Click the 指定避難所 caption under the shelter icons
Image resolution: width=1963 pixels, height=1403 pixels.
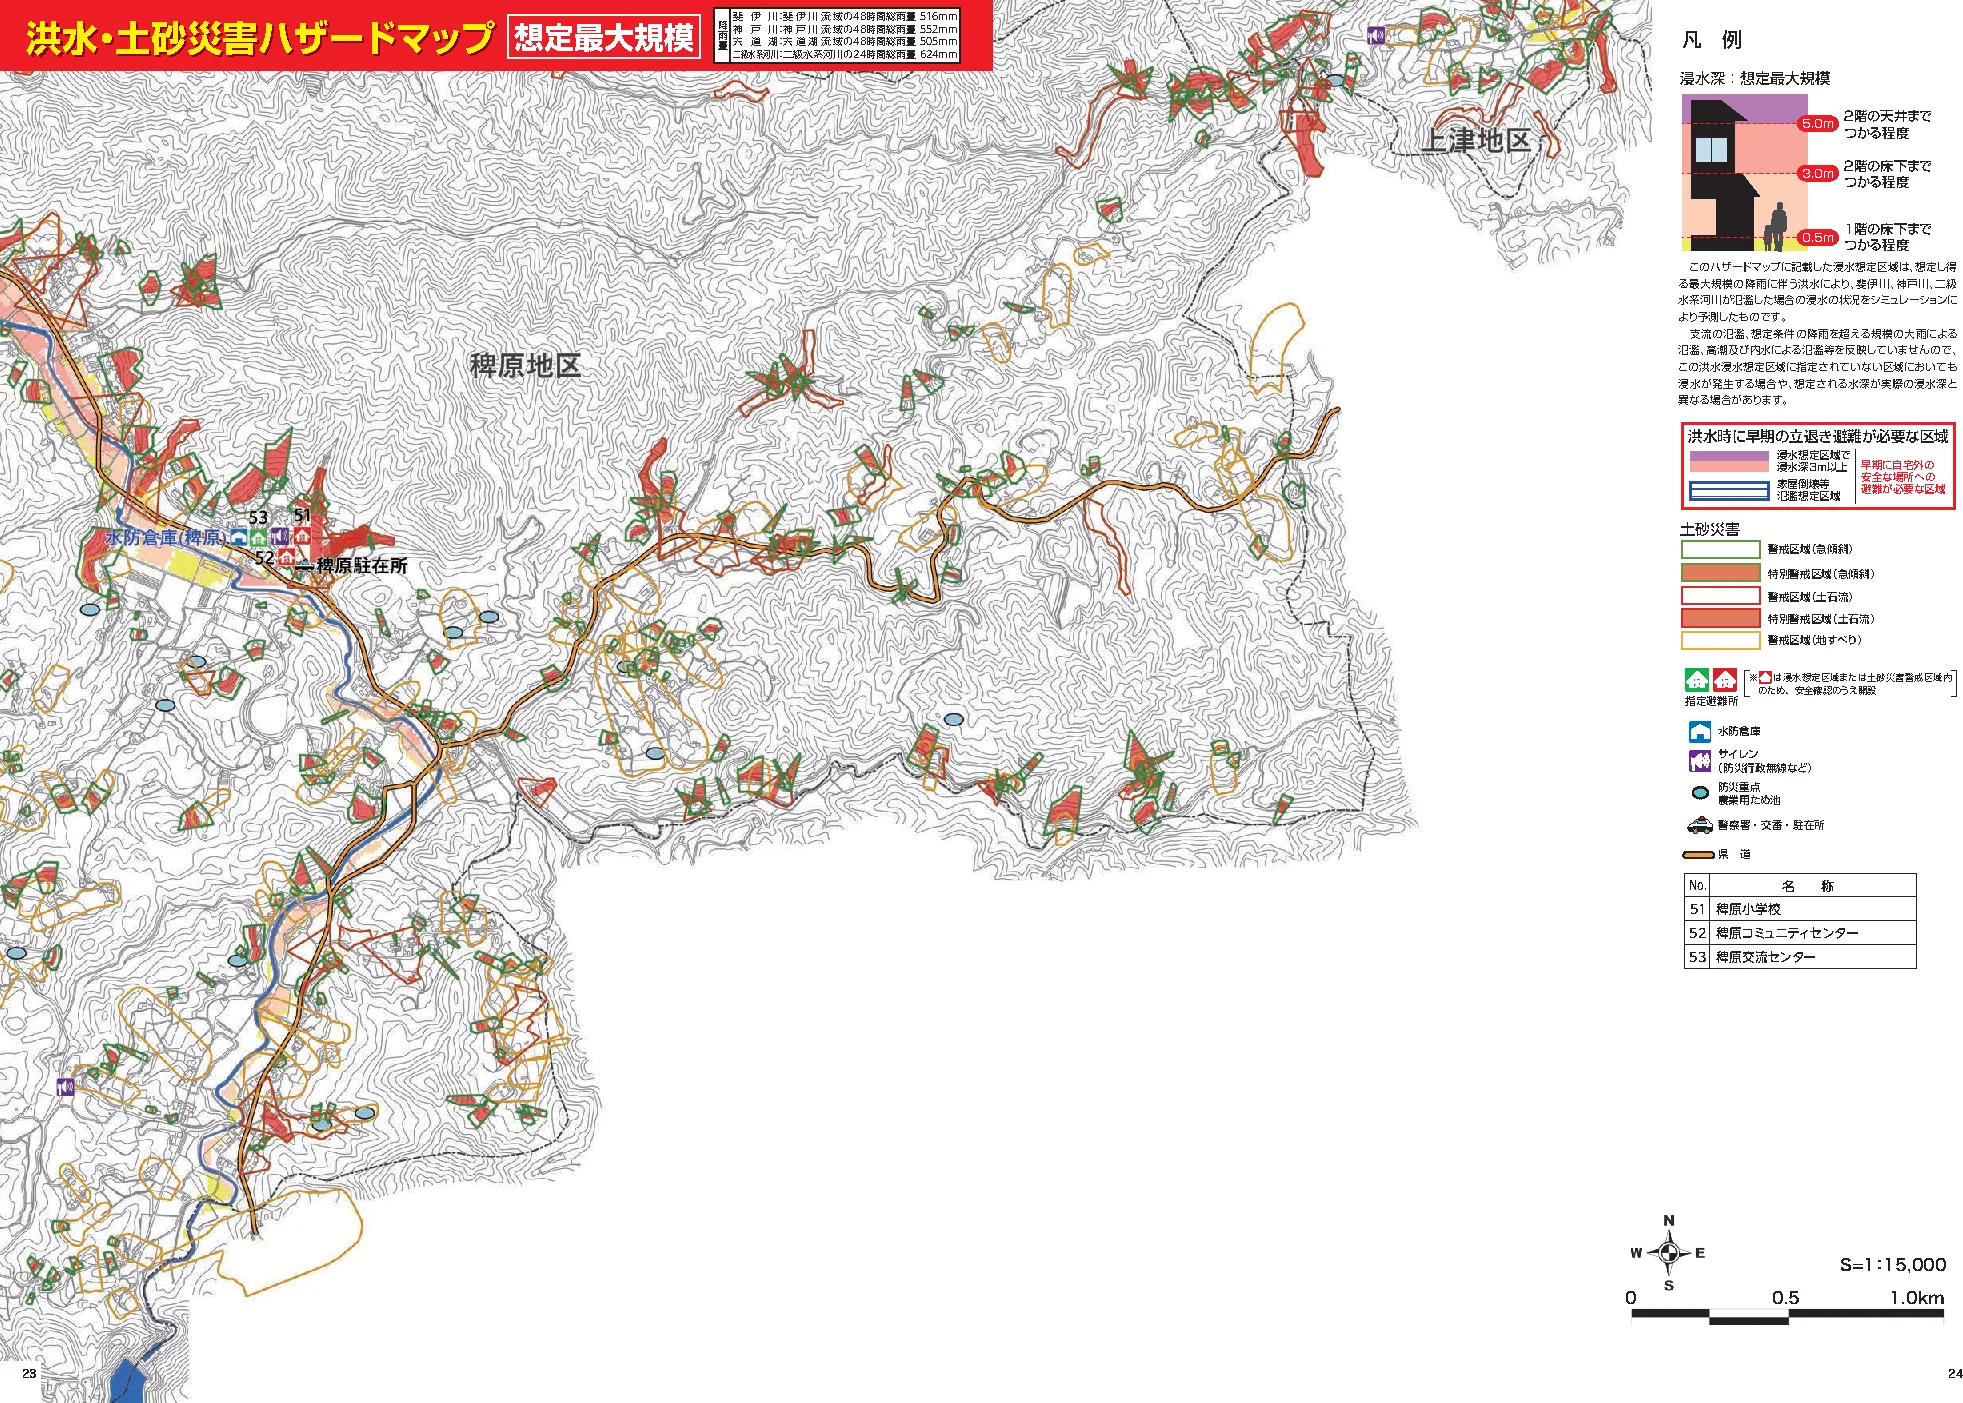pyautogui.click(x=1711, y=701)
